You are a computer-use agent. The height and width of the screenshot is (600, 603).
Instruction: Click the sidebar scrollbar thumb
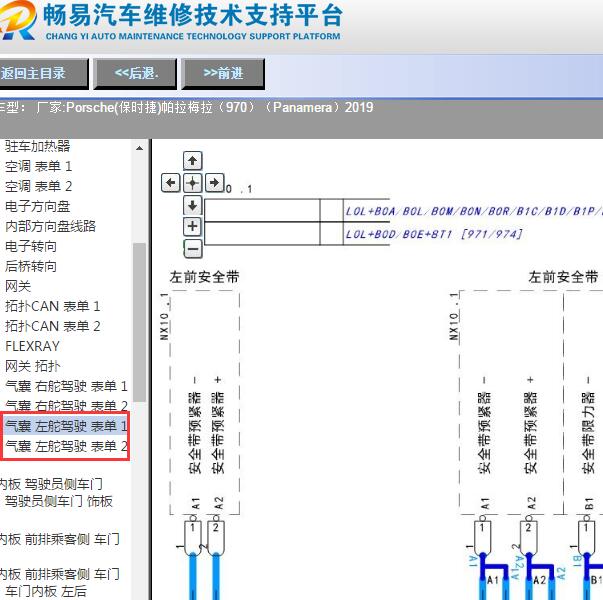tap(139, 322)
